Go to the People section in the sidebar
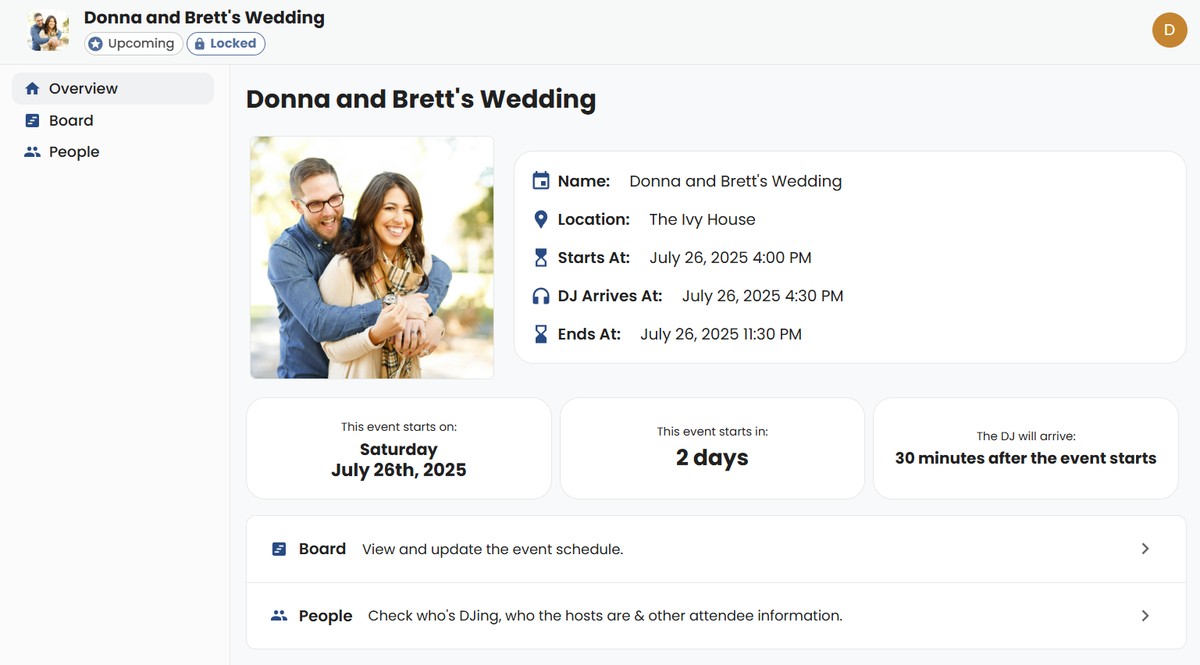 pos(113,152)
